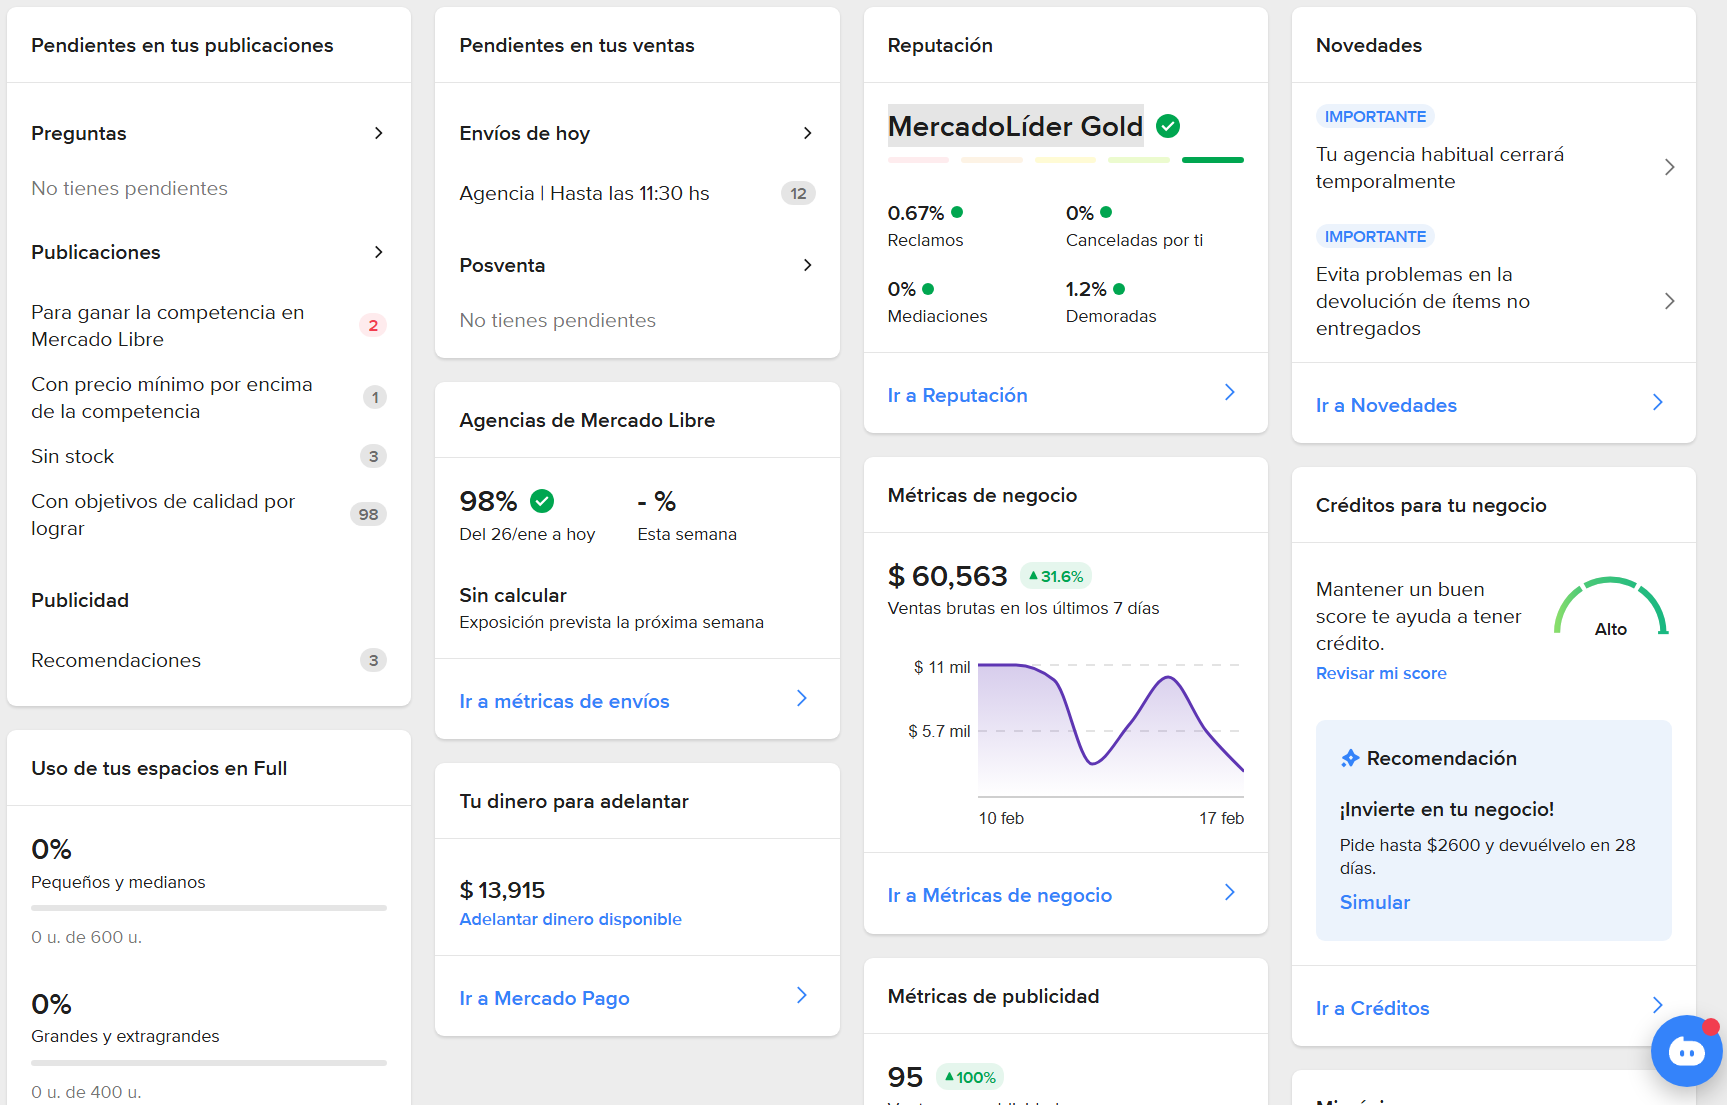
Task: Click the 98 counter on objetivos de calidad
Action: 369,514
